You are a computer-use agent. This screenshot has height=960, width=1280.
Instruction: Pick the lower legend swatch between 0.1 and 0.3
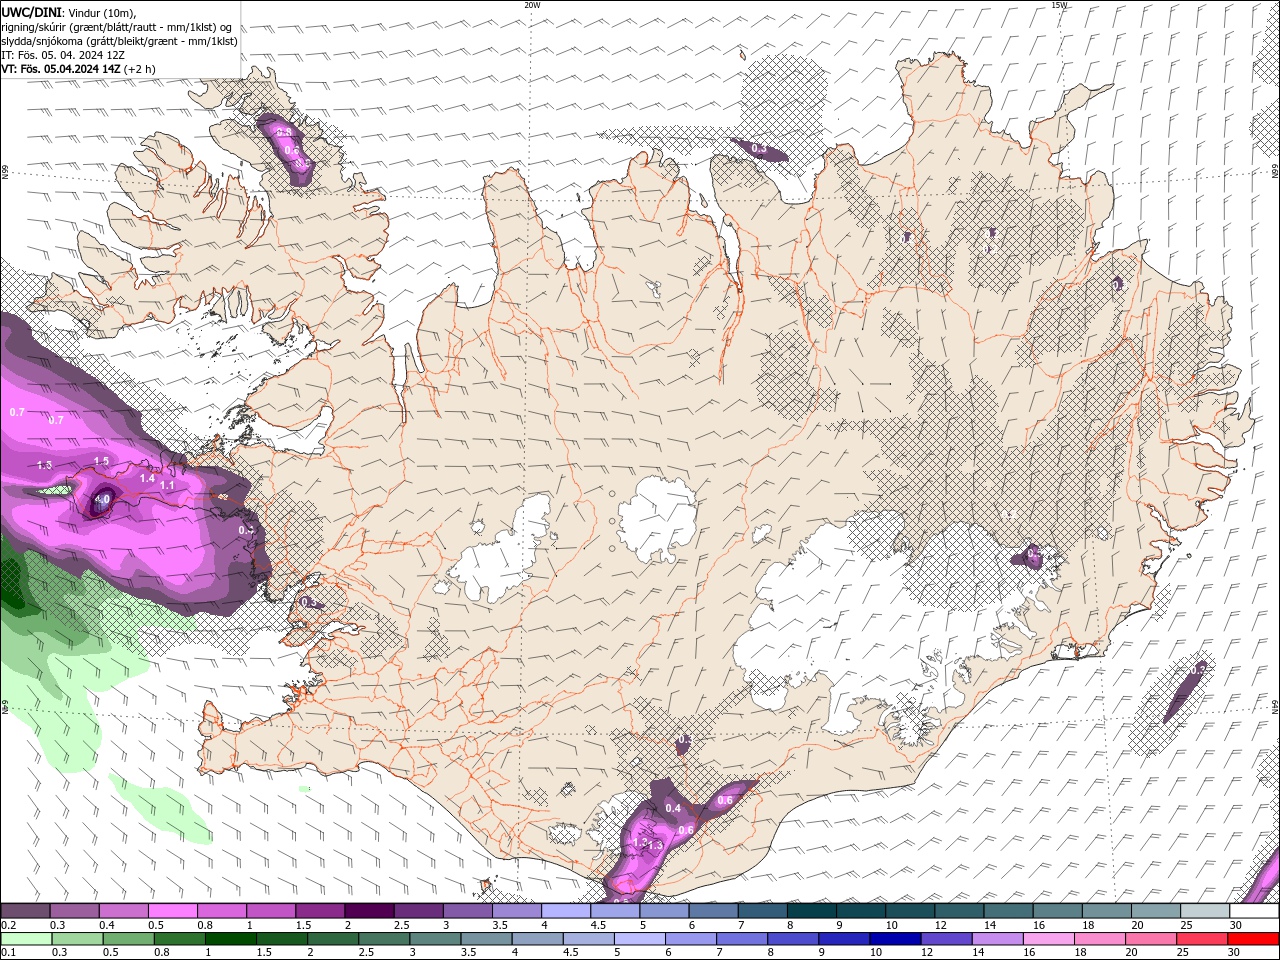click(x=26, y=939)
